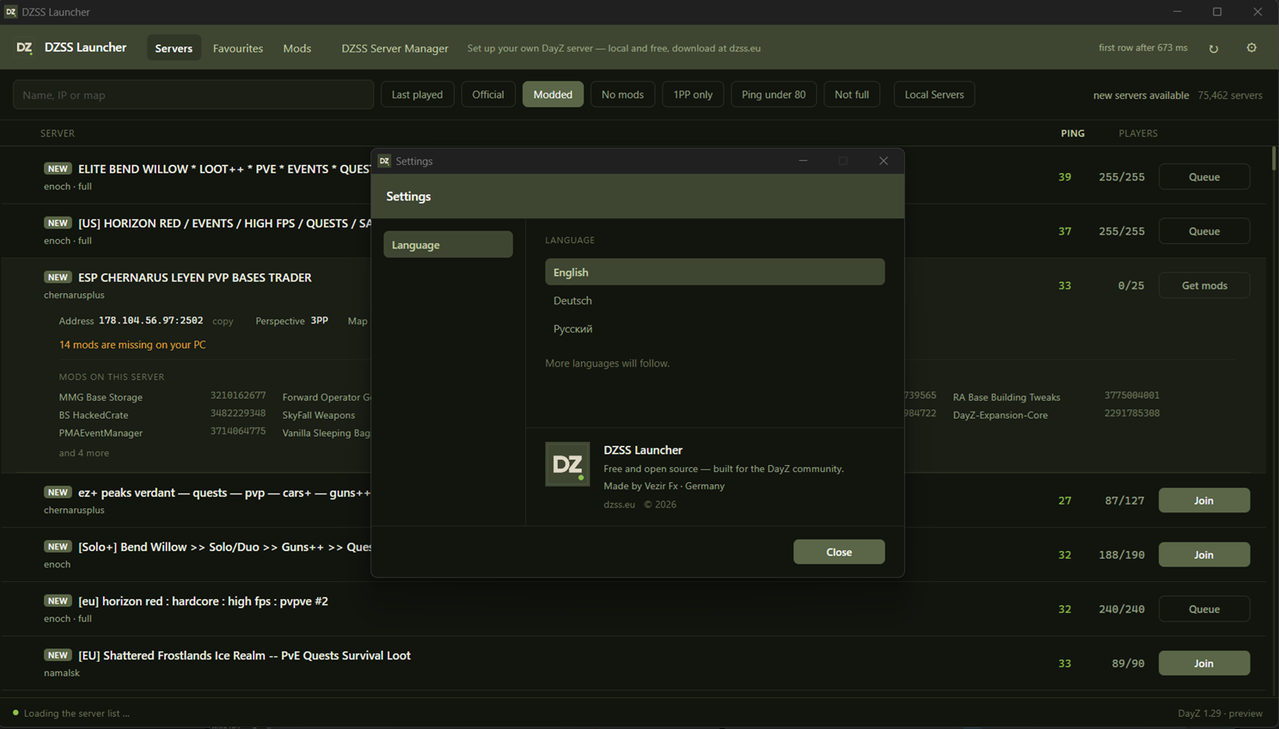The width and height of the screenshot is (1279, 729).
Task: Minimize the Settings dialog window
Action: [x=803, y=161]
